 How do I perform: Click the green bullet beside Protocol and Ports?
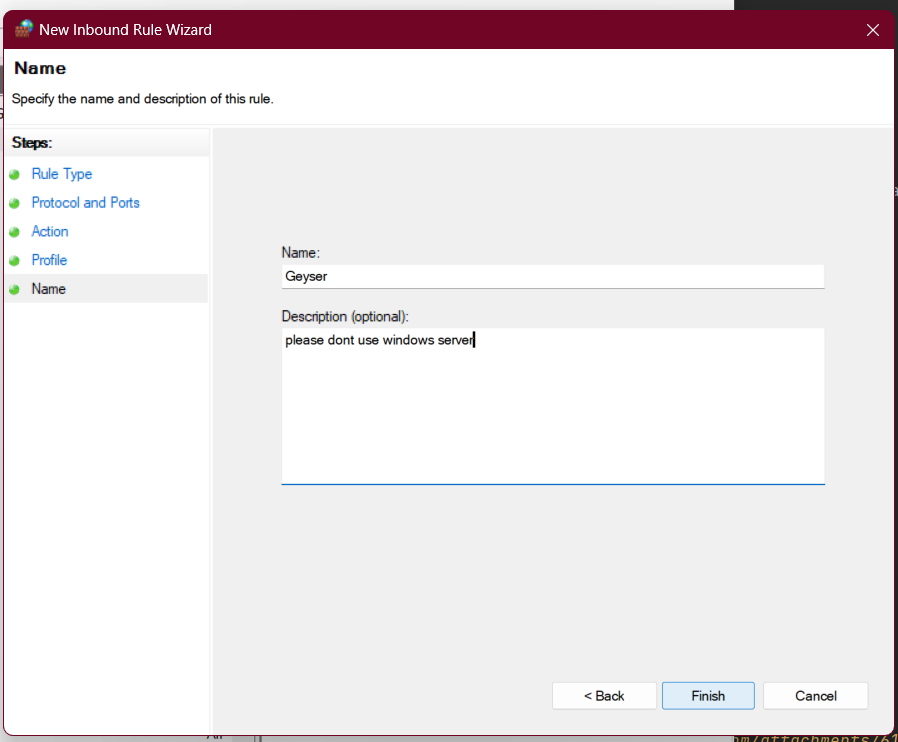tap(14, 203)
